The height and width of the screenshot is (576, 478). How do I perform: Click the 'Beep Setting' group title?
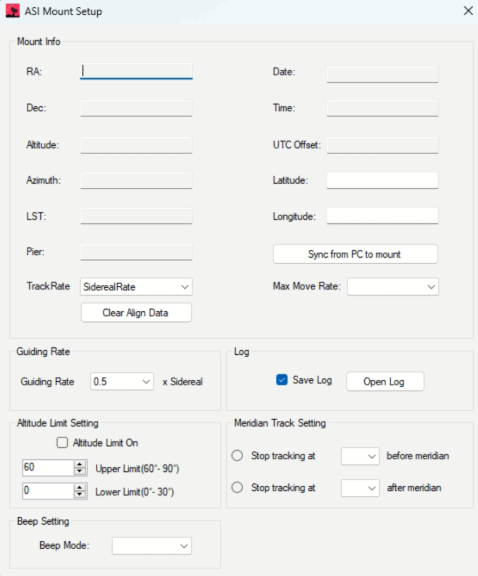point(43,521)
